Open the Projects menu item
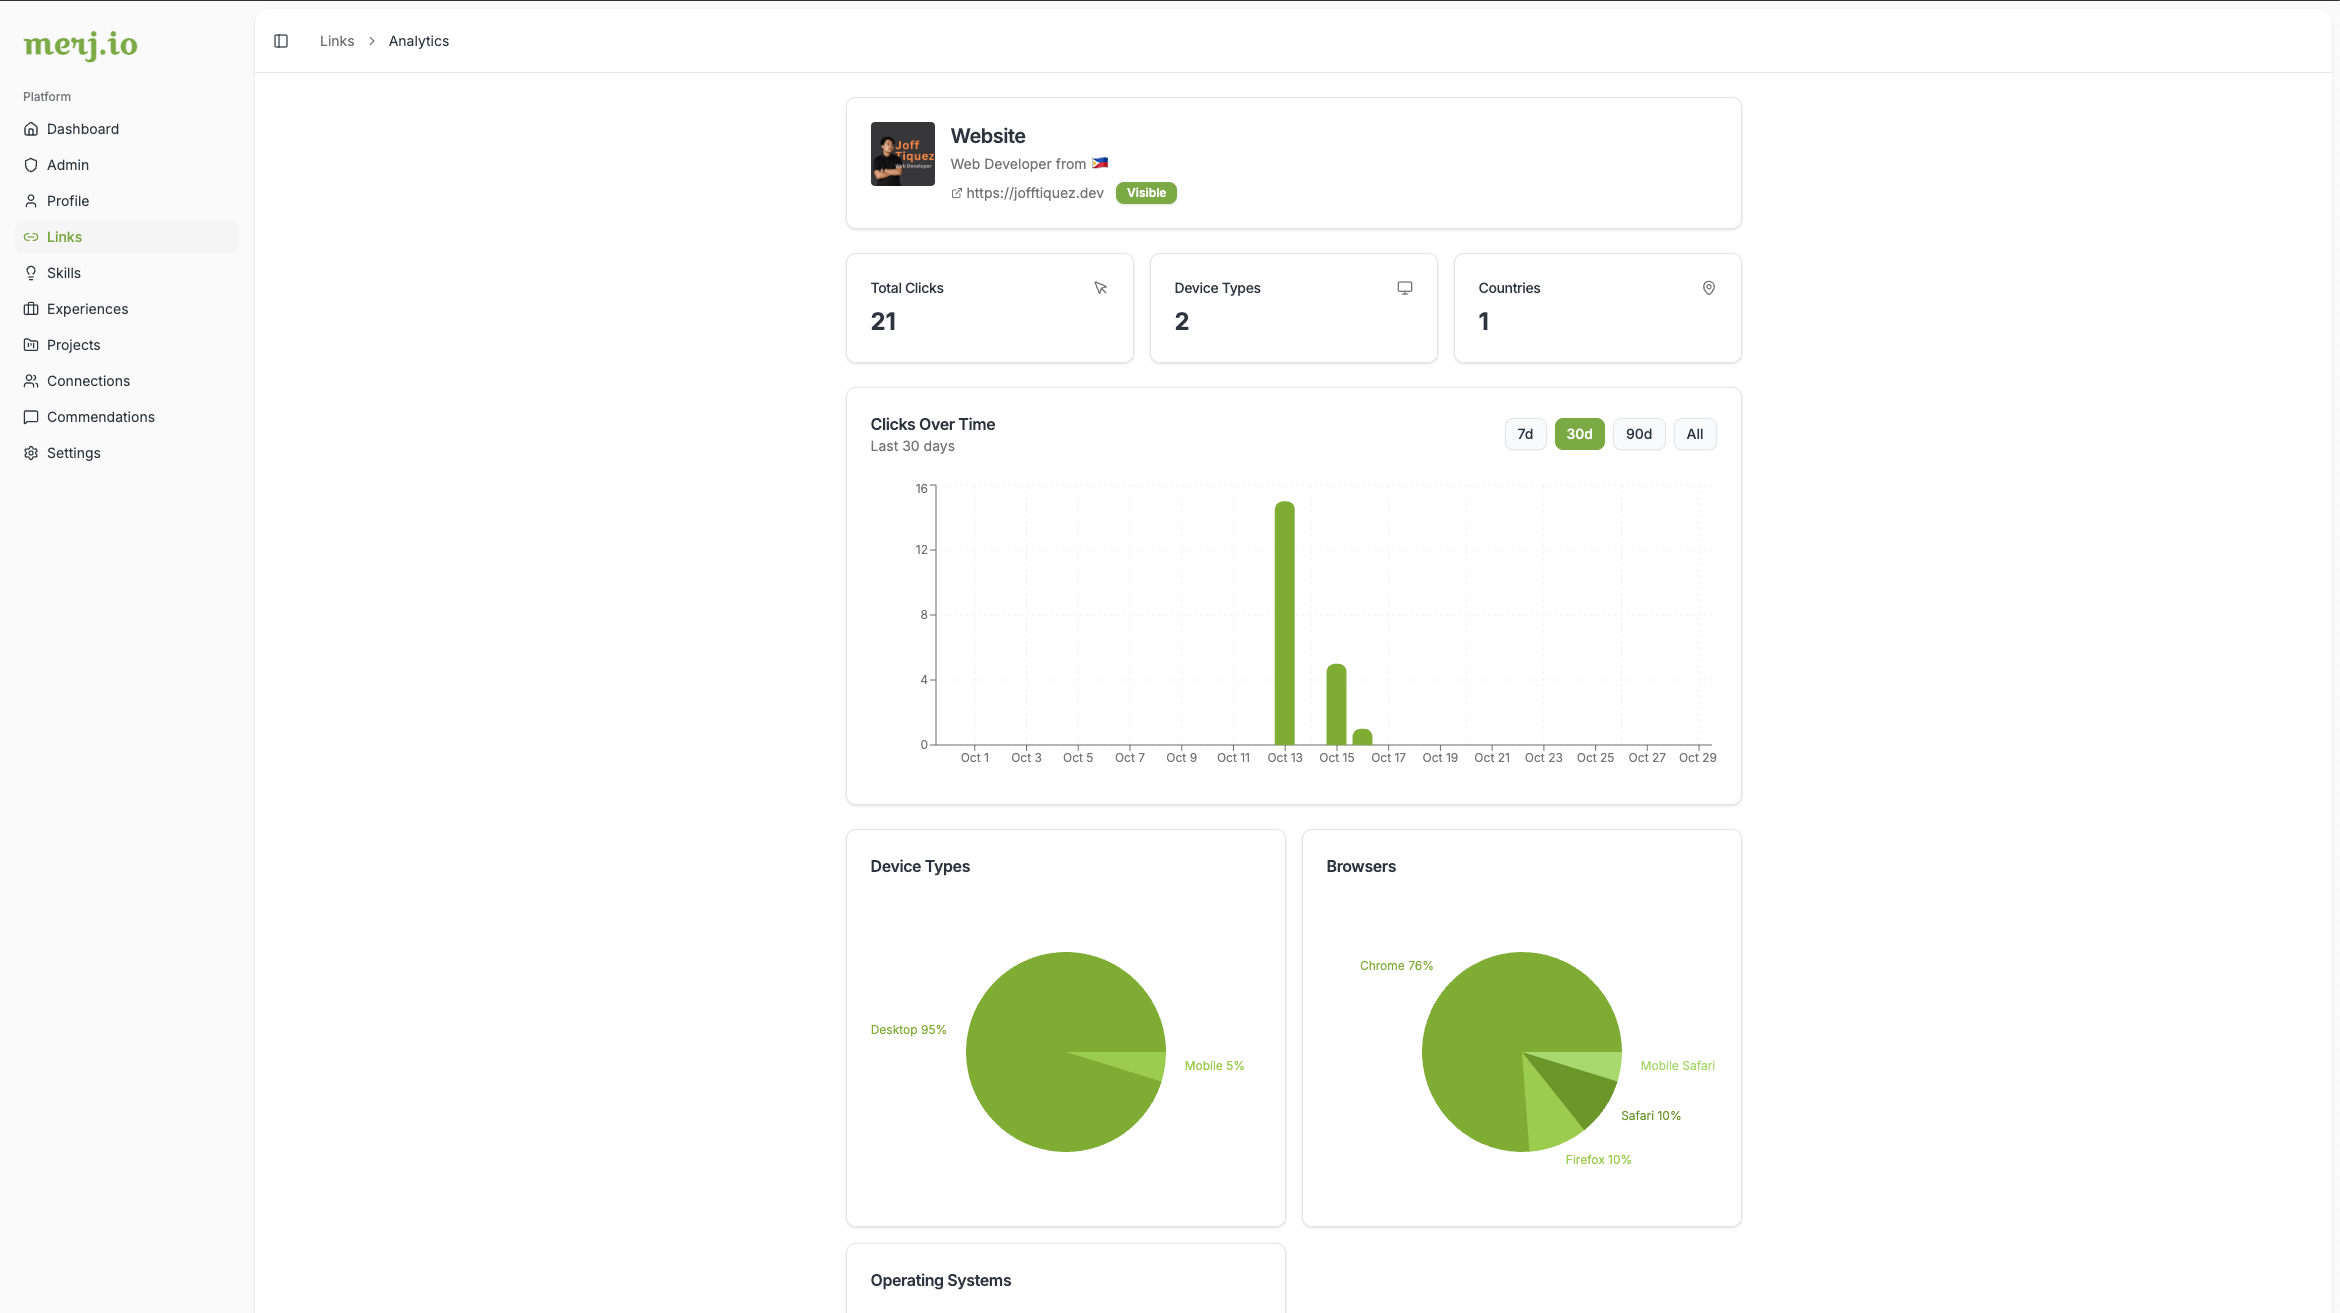 click(73, 345)
